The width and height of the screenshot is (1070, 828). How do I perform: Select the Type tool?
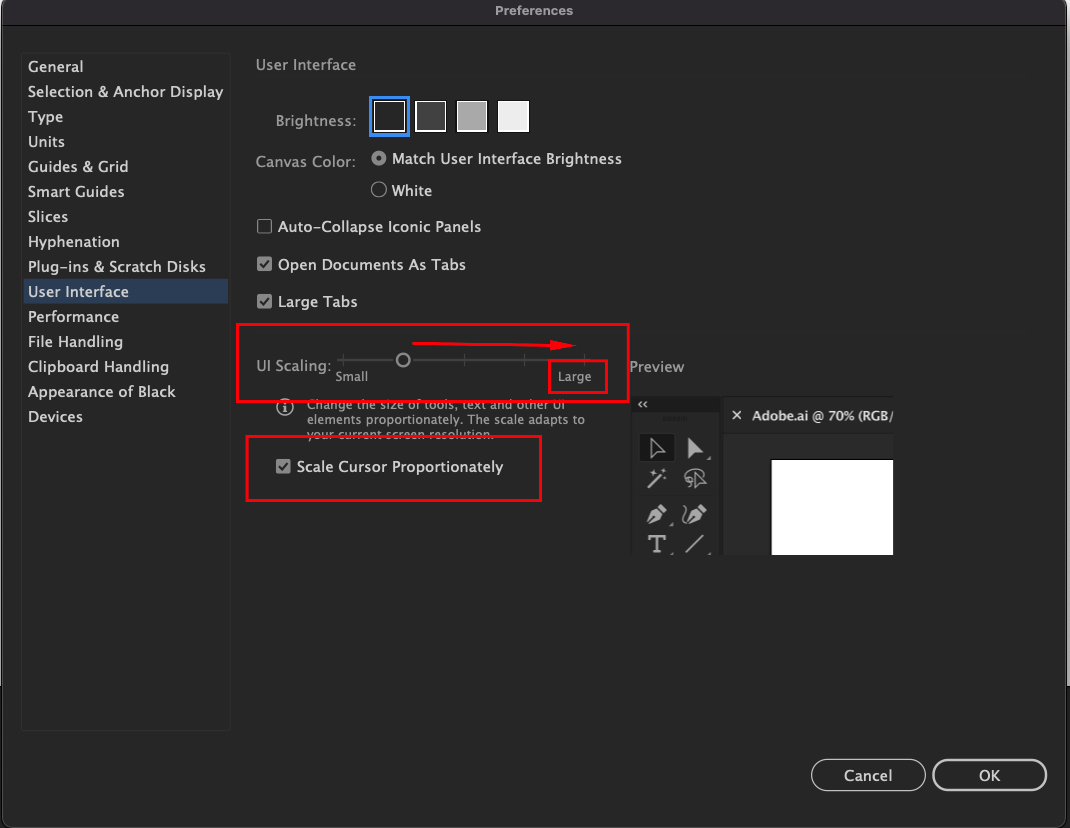pyautogui.click(x=657, y=545)
